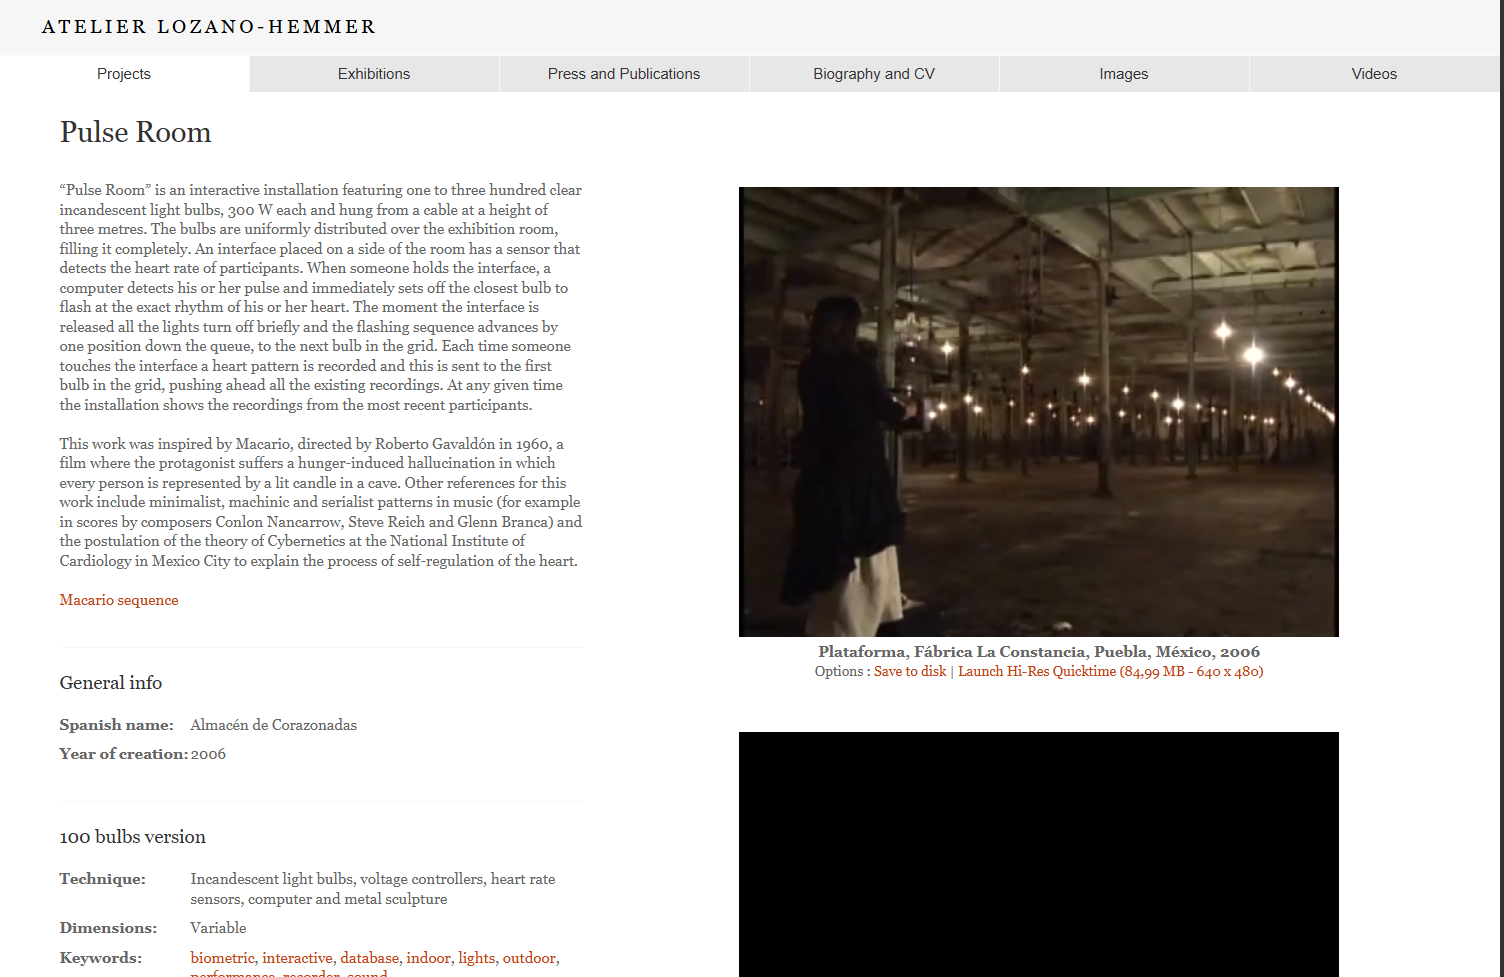This screenshot has width=1504, height=977.
Task: Switch to the Biography and CV tab
Action: point(873,73)
